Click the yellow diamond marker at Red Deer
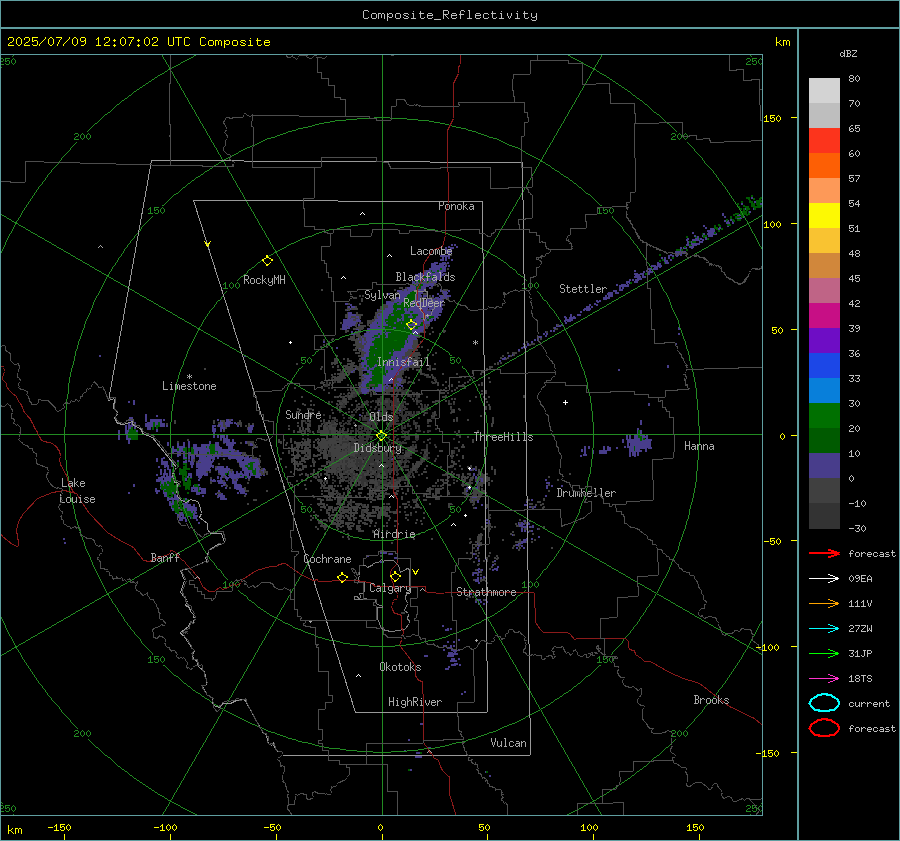Viewport: 900px width, 841px height. 412,324
